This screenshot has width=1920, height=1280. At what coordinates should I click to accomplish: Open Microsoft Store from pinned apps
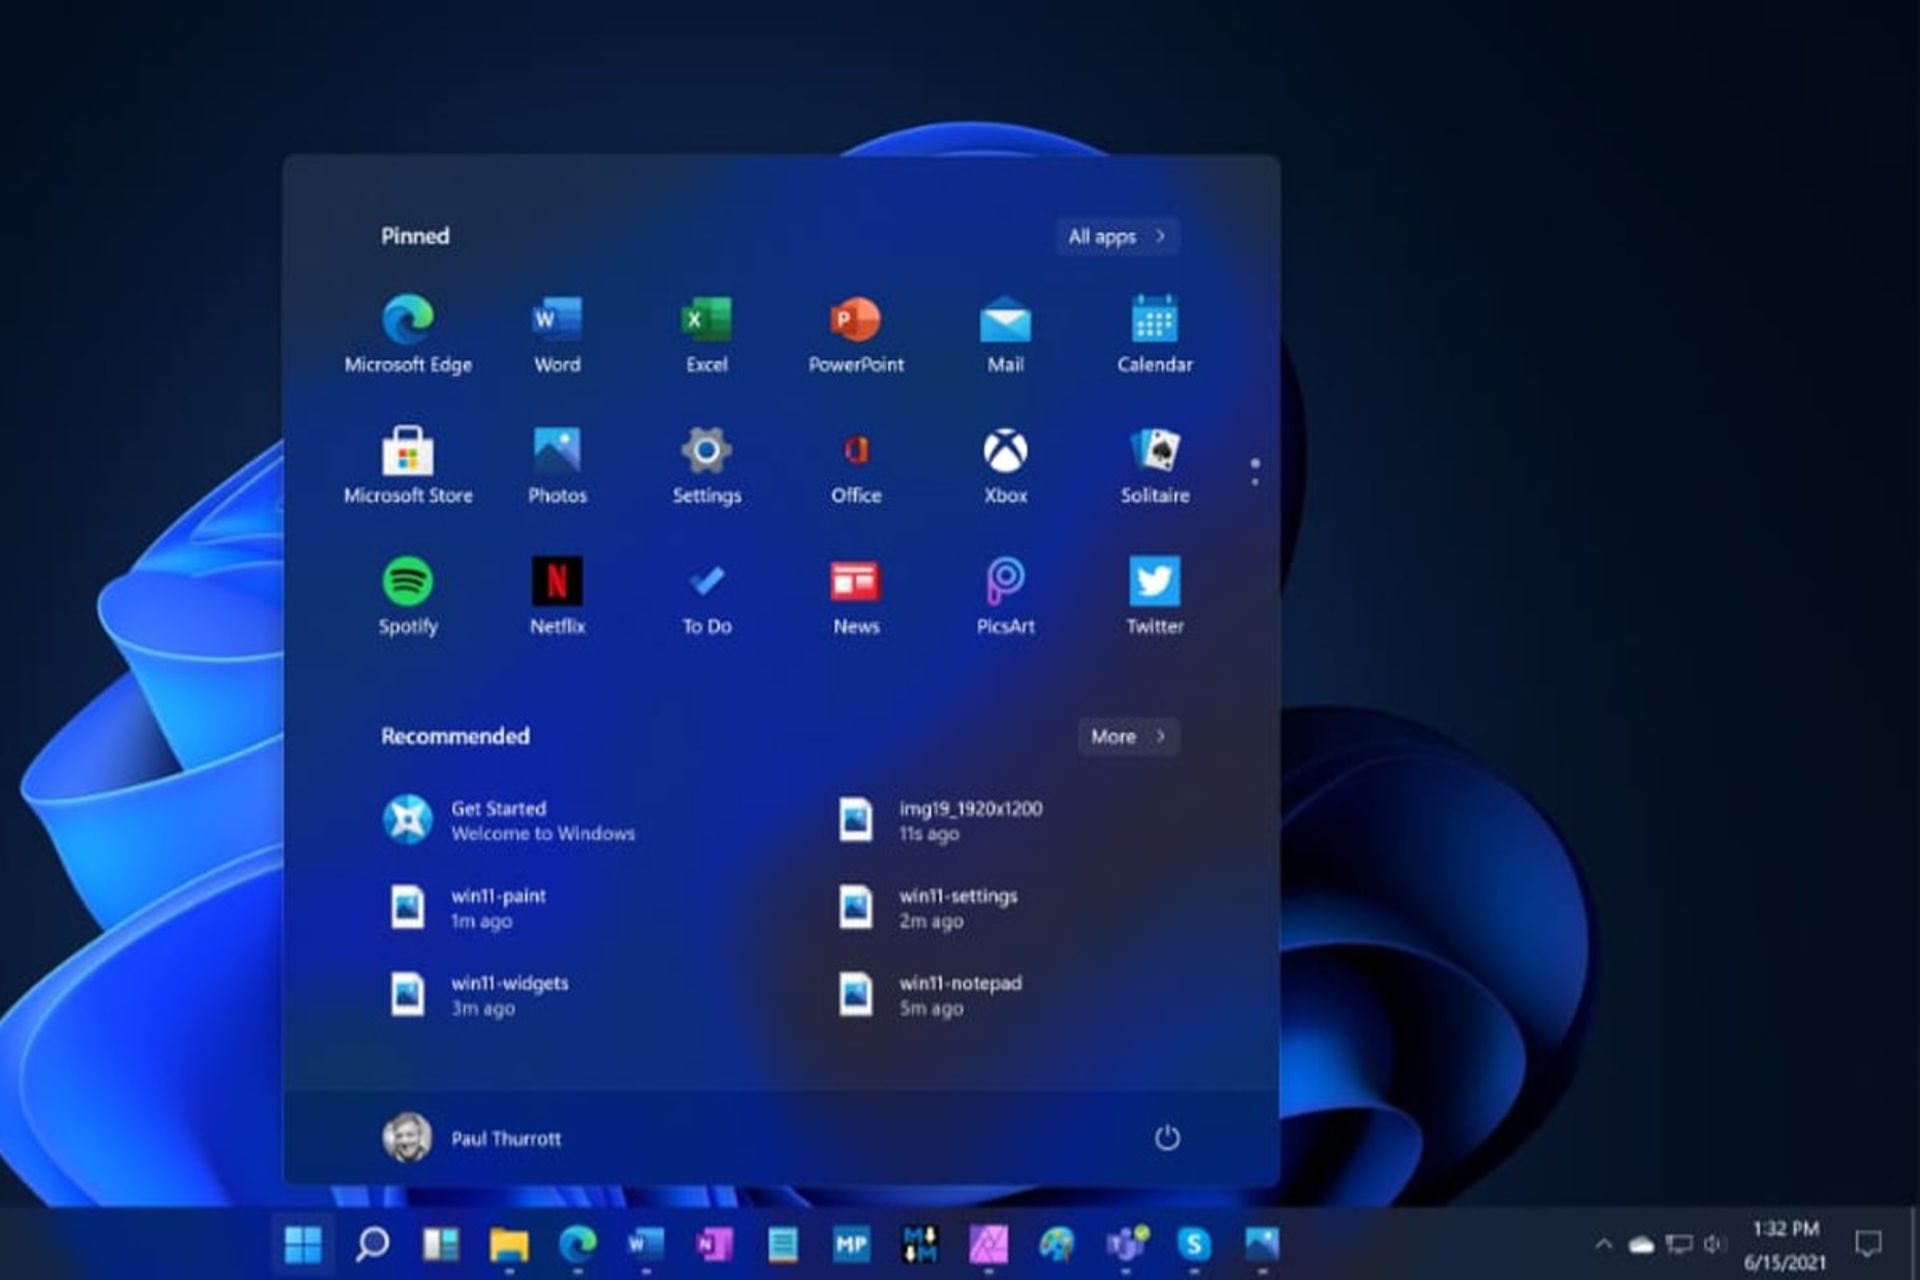click(x=408, y=465)
